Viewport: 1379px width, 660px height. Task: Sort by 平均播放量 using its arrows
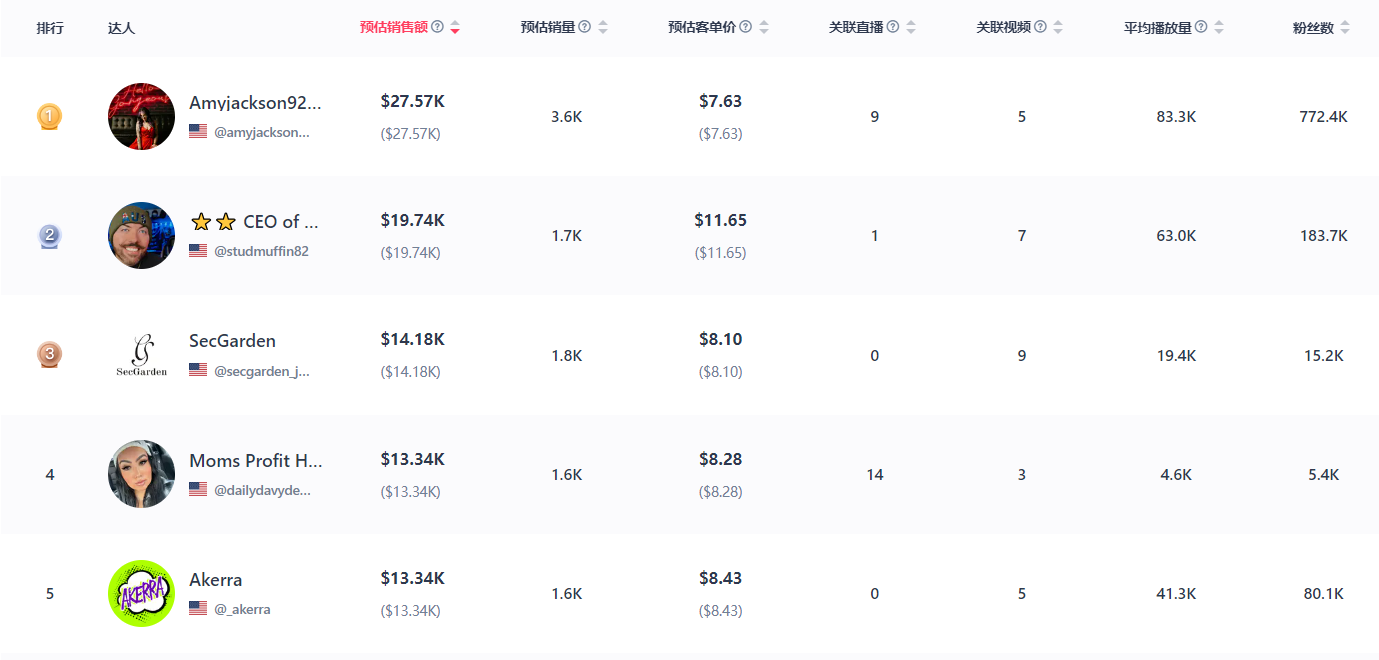click(x=1219, y=27)
